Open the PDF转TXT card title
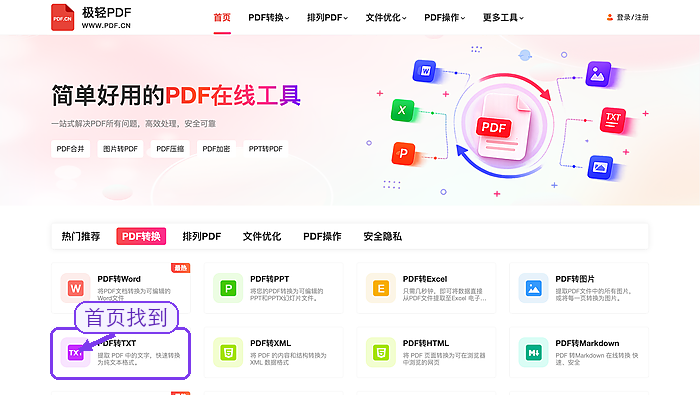700x395 pixels. pos(117,343)
